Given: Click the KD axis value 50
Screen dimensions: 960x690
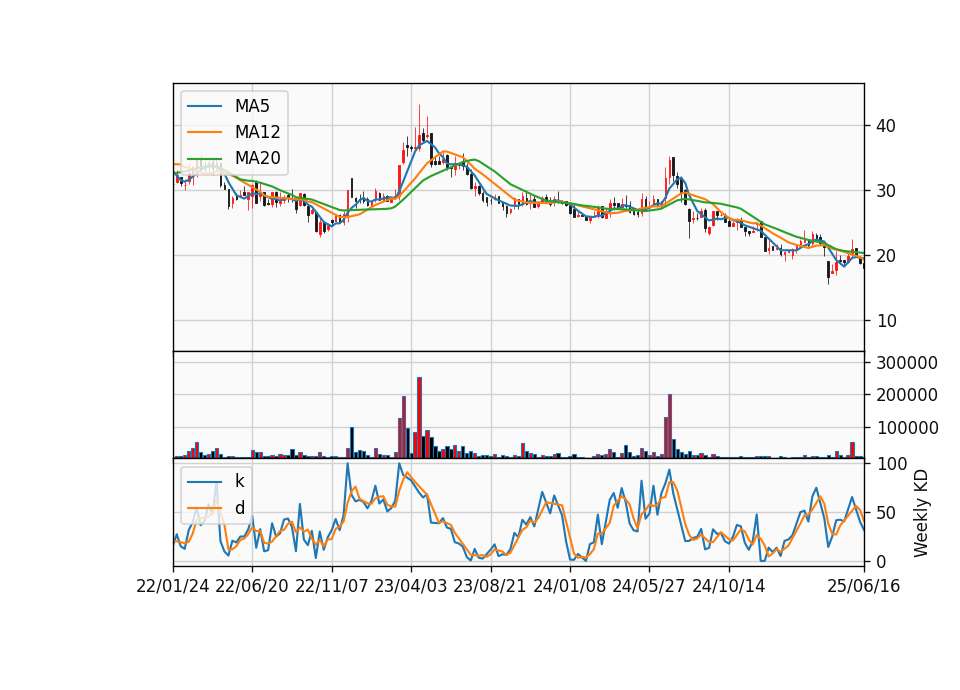Looking at the screenshot, I should (886, 513).
